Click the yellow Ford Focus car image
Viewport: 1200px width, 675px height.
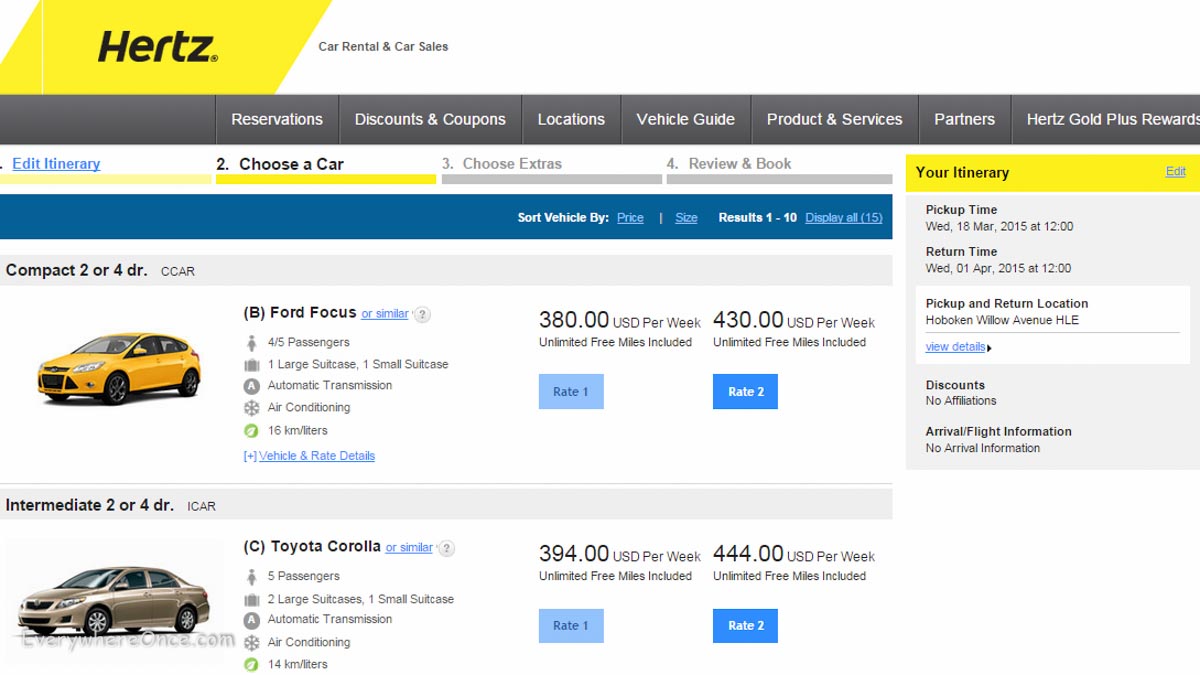click(x=118, y=367)
